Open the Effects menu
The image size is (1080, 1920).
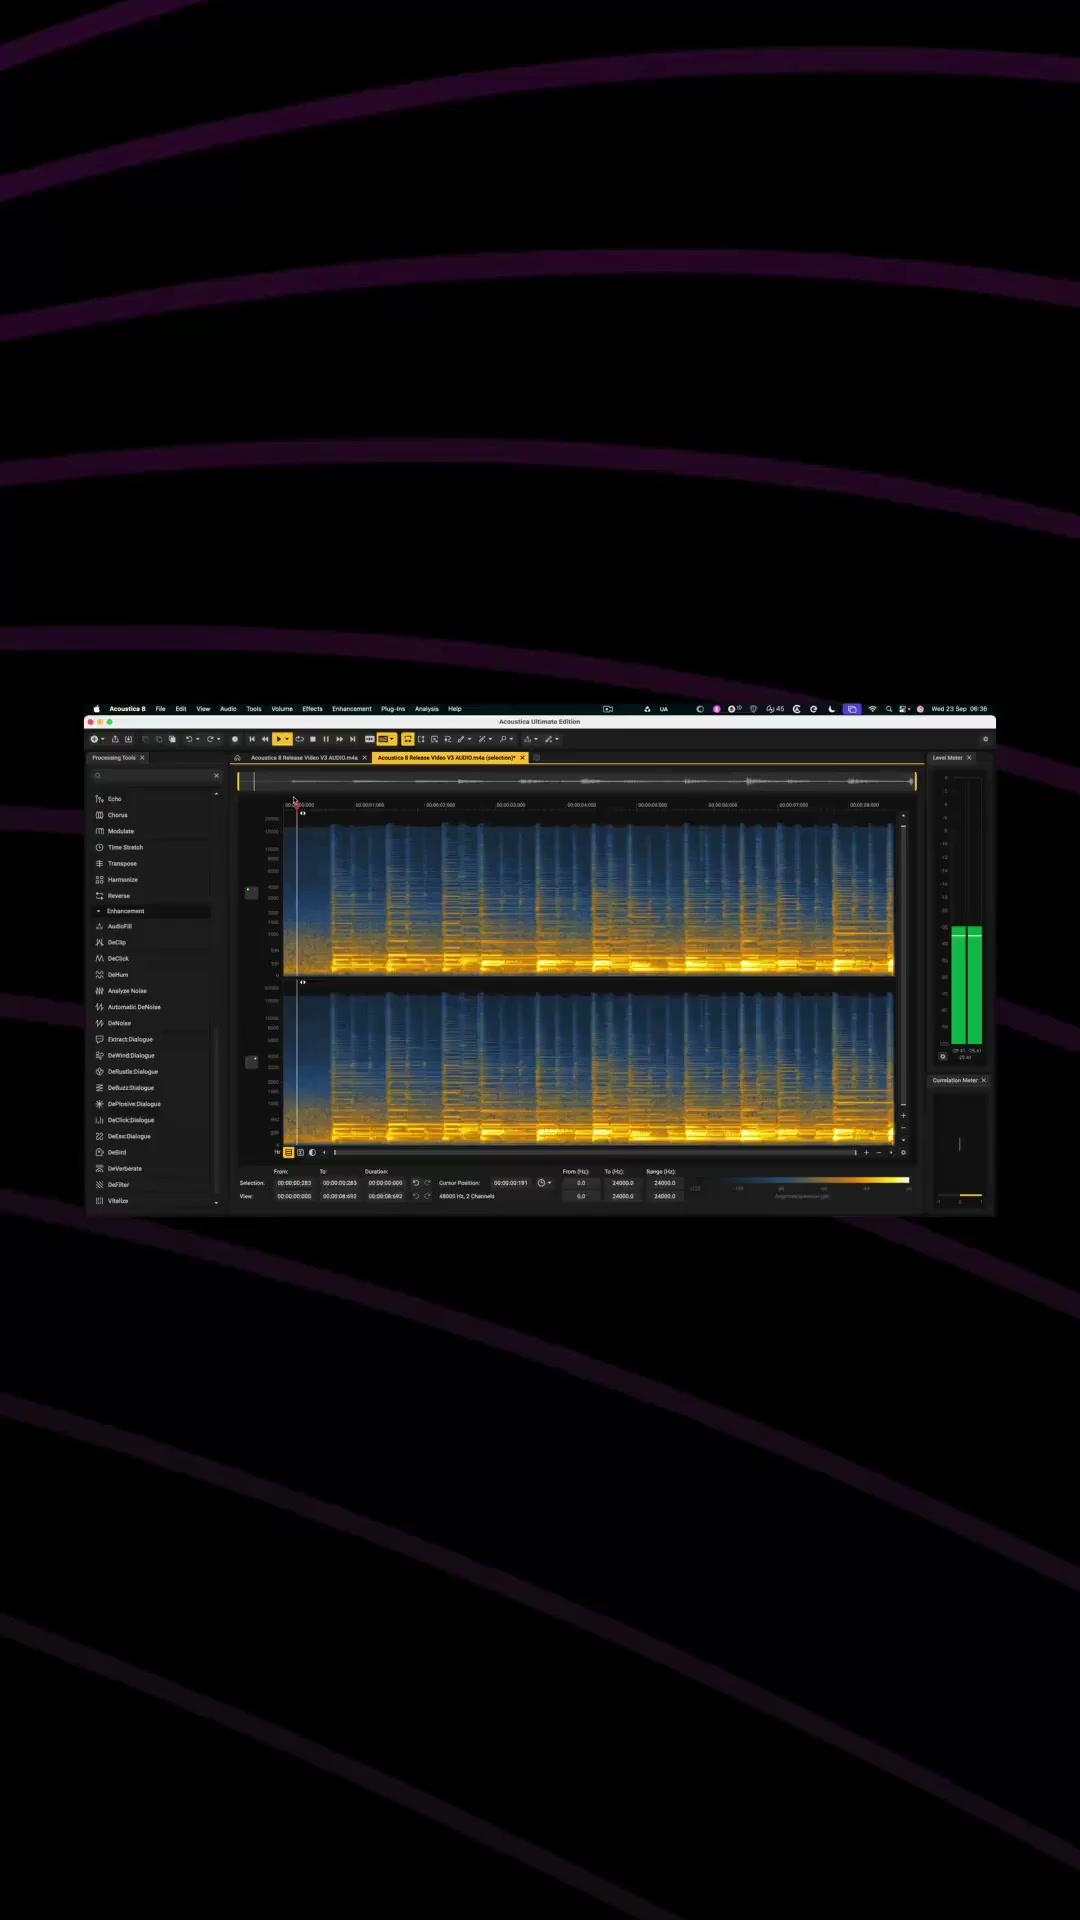coord(312,709)
